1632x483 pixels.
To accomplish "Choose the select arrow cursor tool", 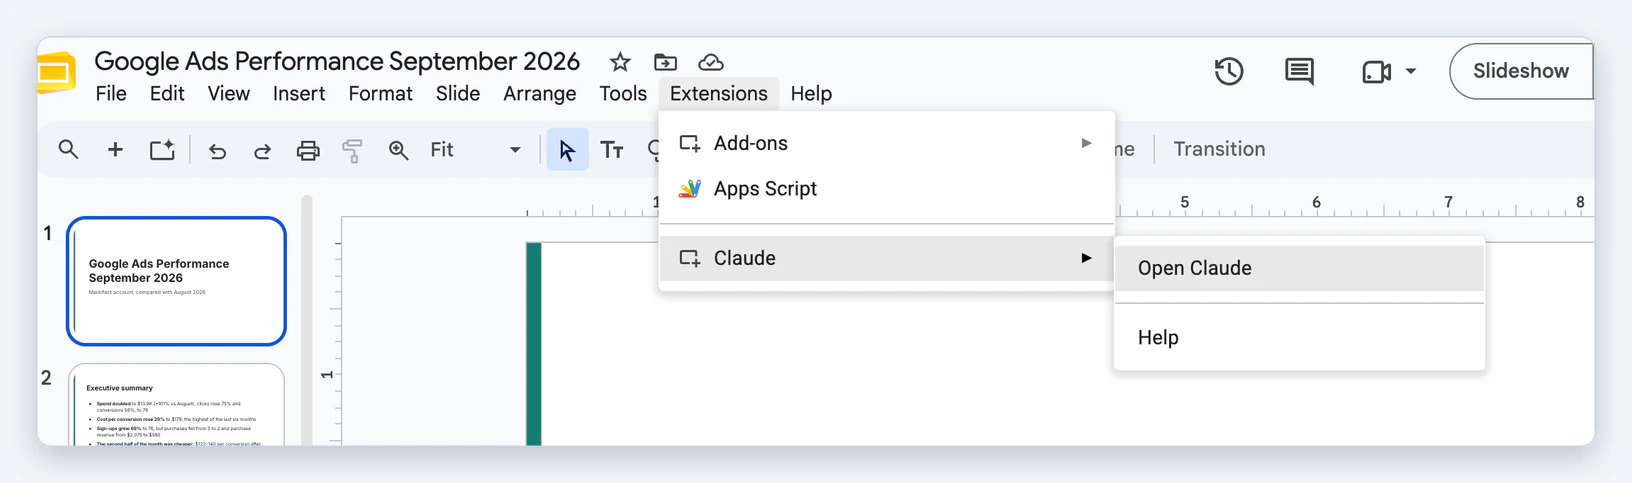I will click(x=567, y=150).
